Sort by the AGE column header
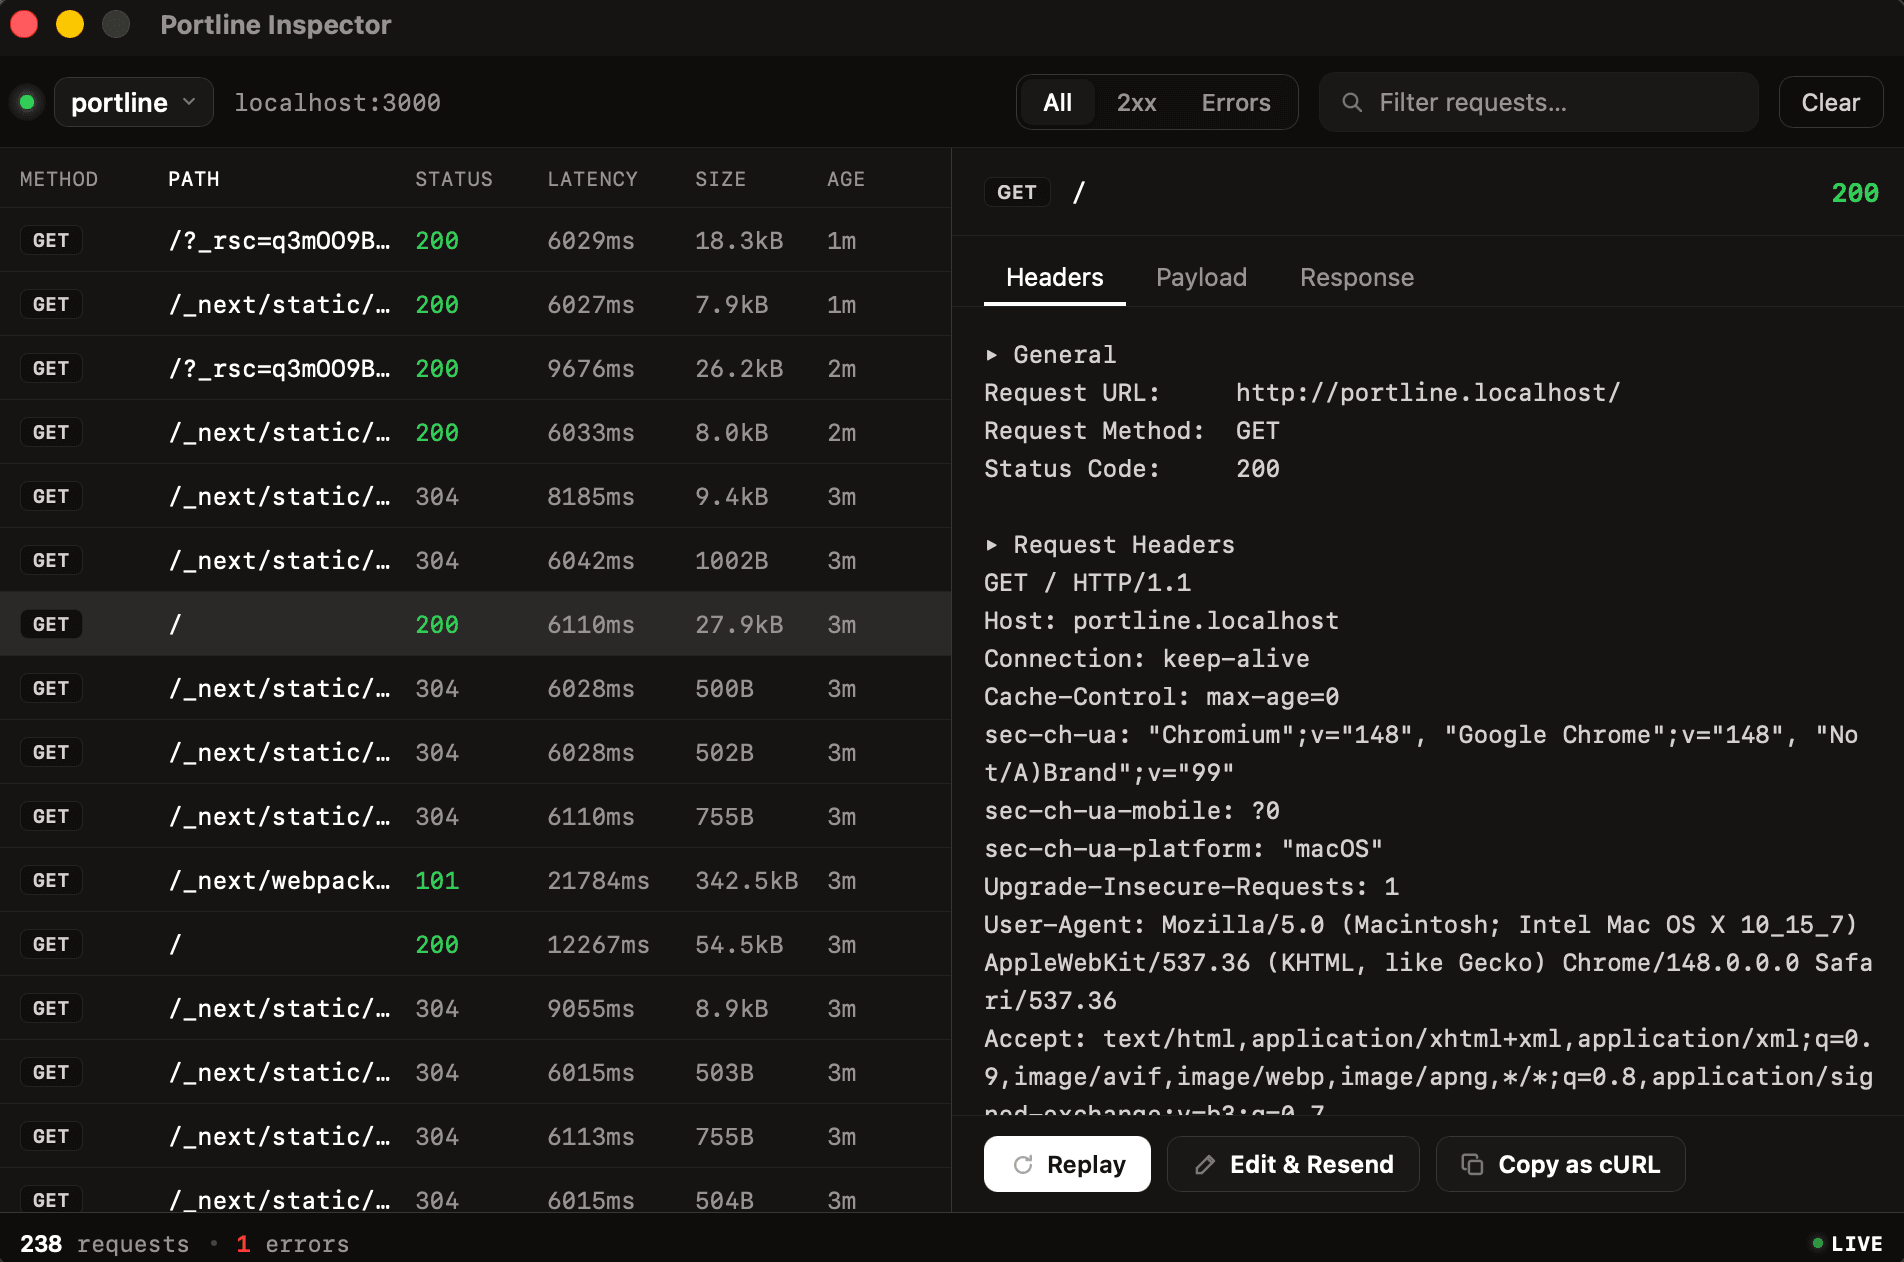 coord(845,178)
